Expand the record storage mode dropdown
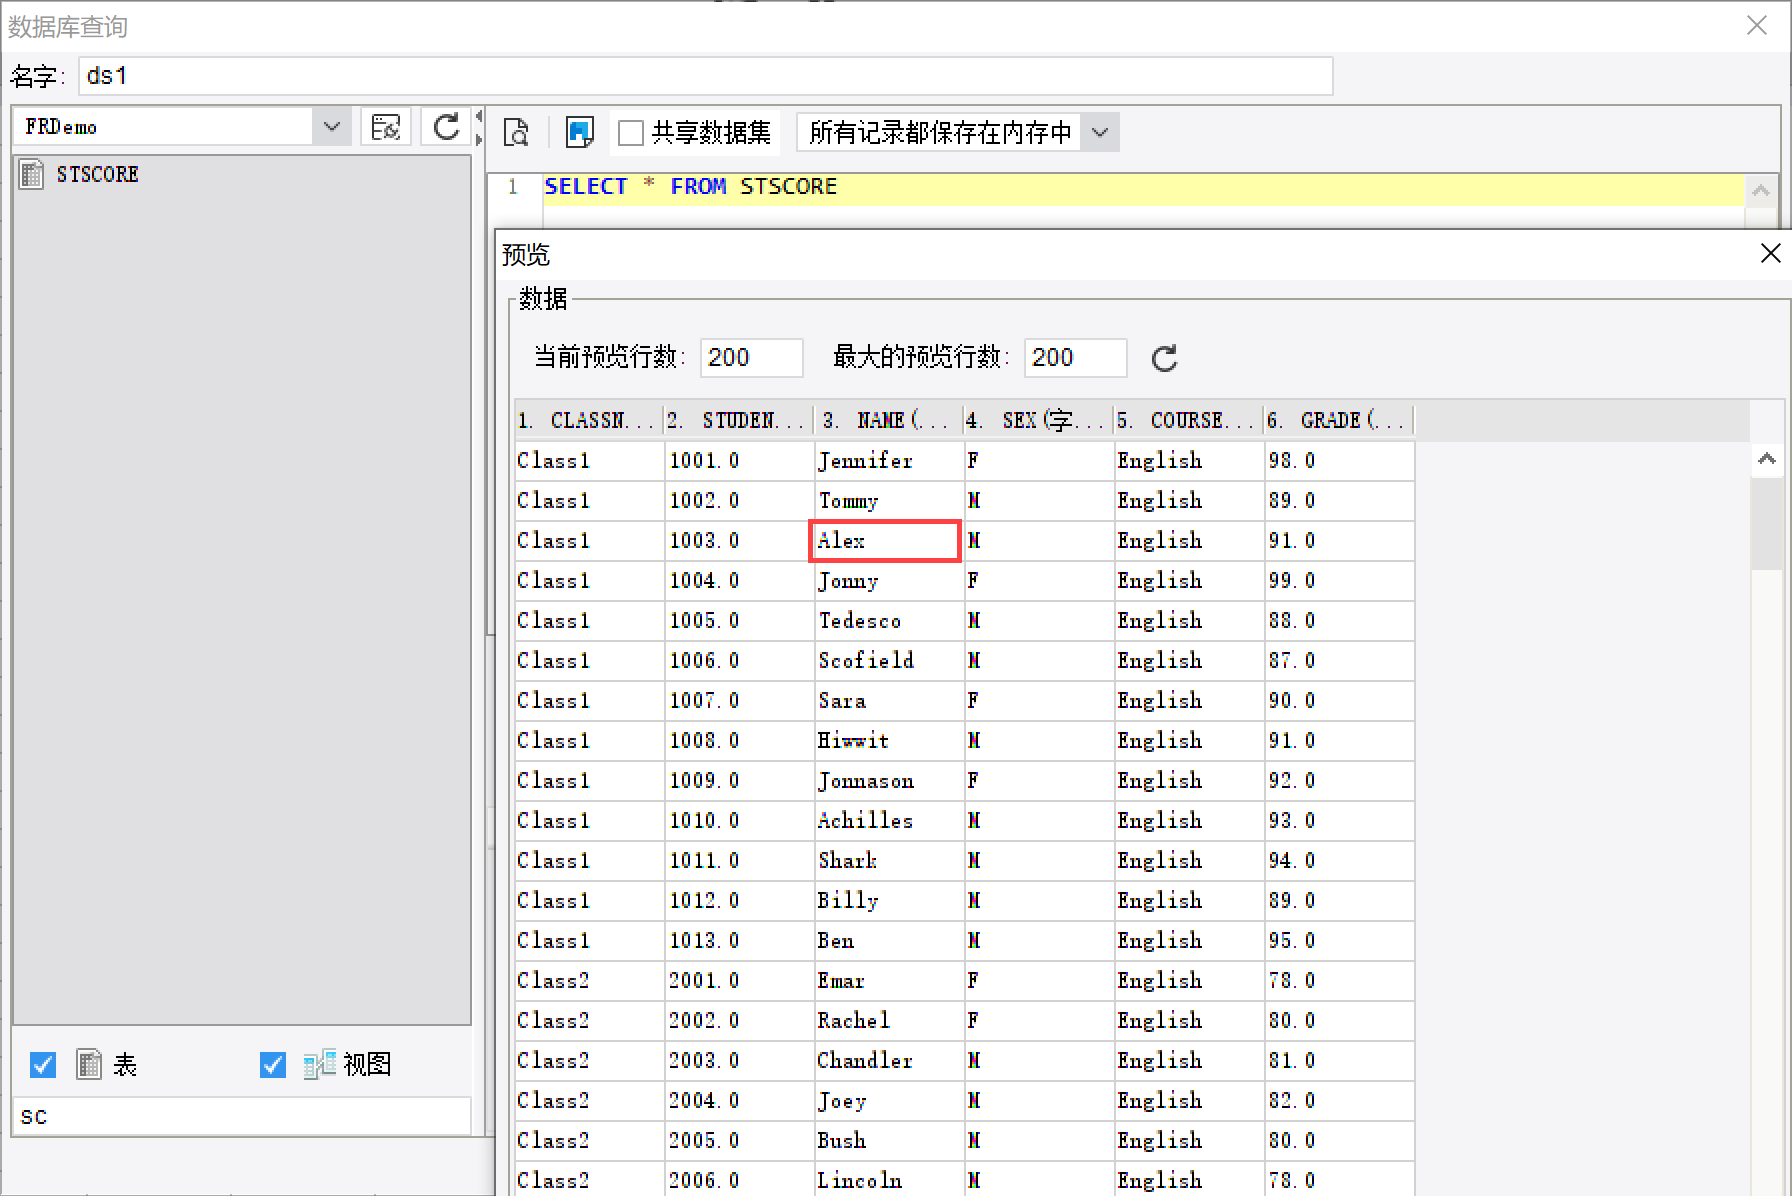 pyautogui.click(x=1100, y=132)
